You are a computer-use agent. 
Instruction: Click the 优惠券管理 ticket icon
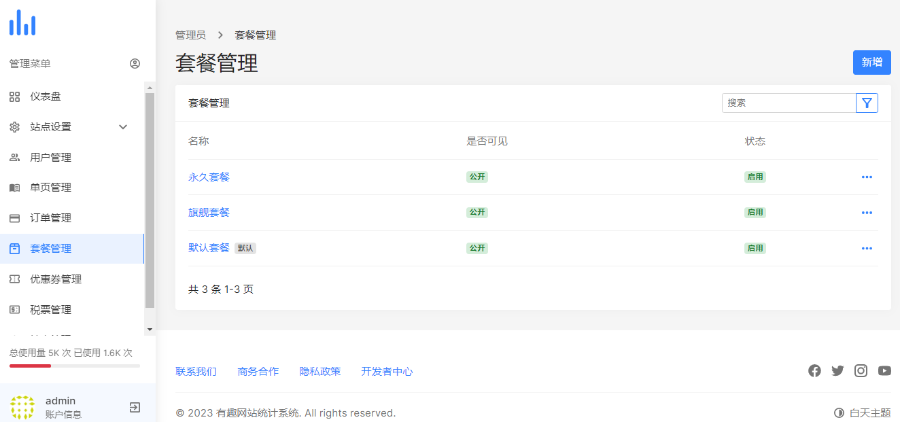pos(15,280)
